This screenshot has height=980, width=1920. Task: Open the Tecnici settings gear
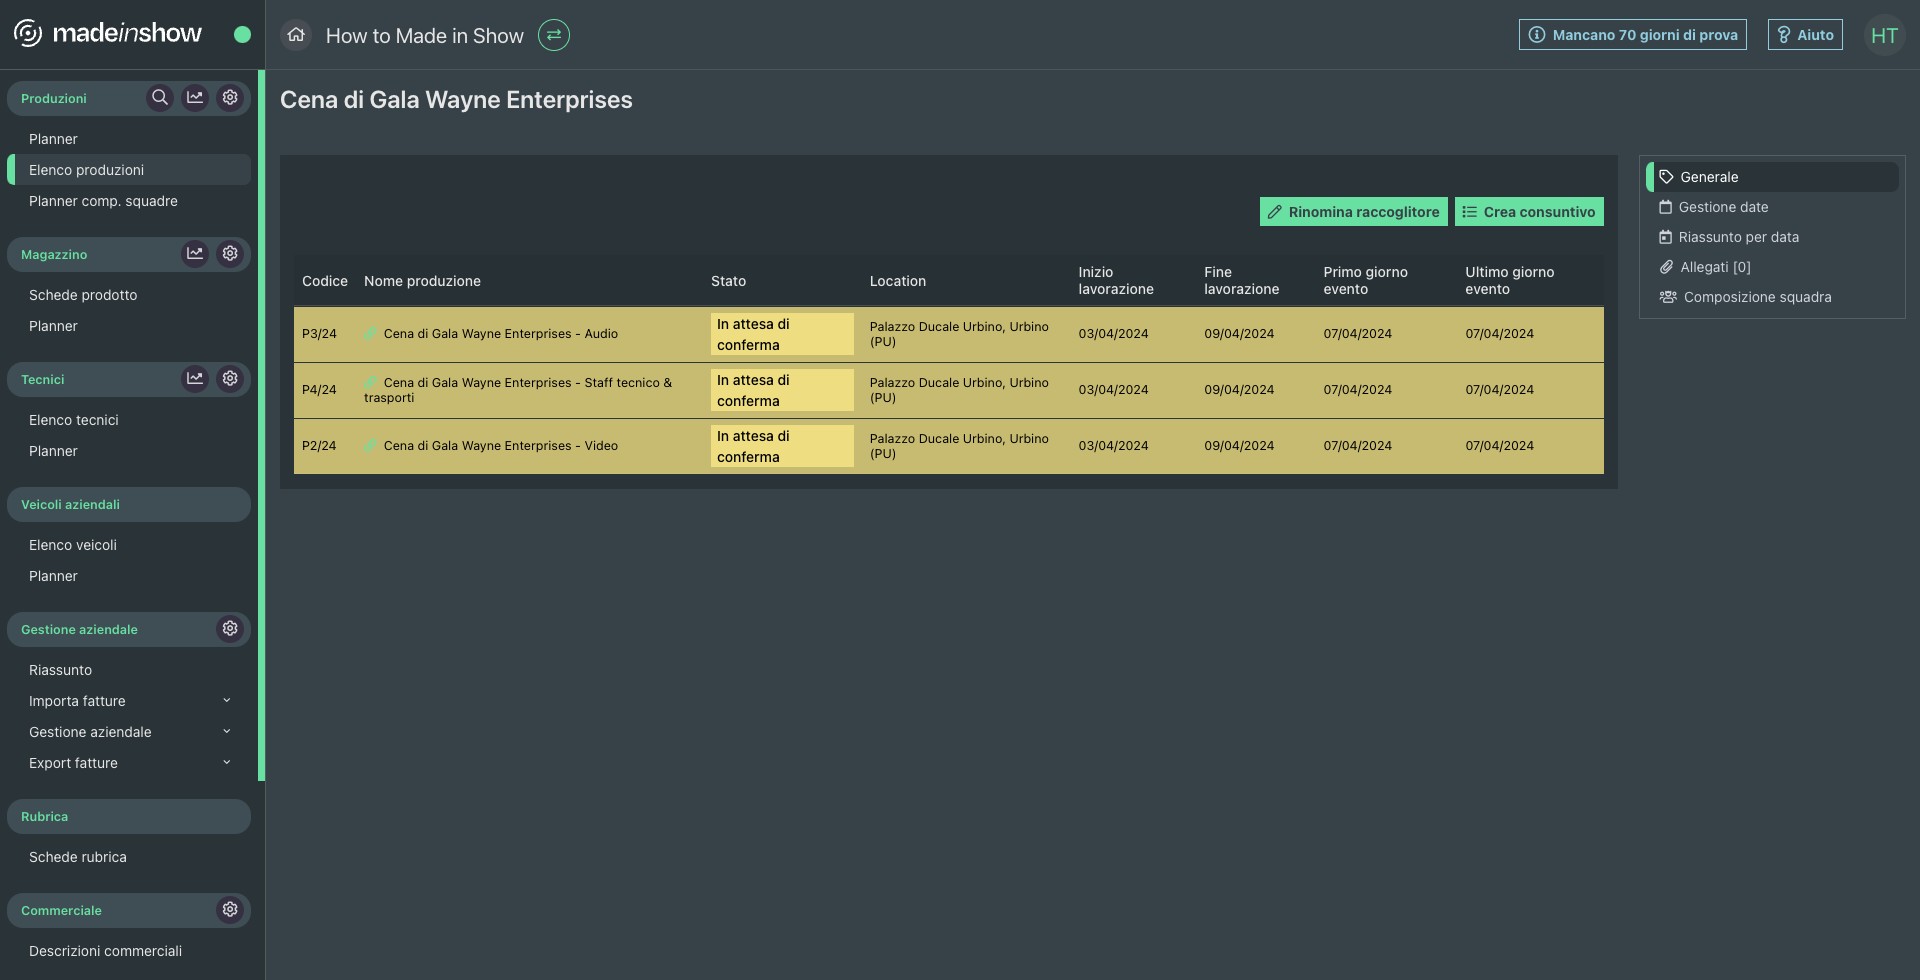pos(230,379)
